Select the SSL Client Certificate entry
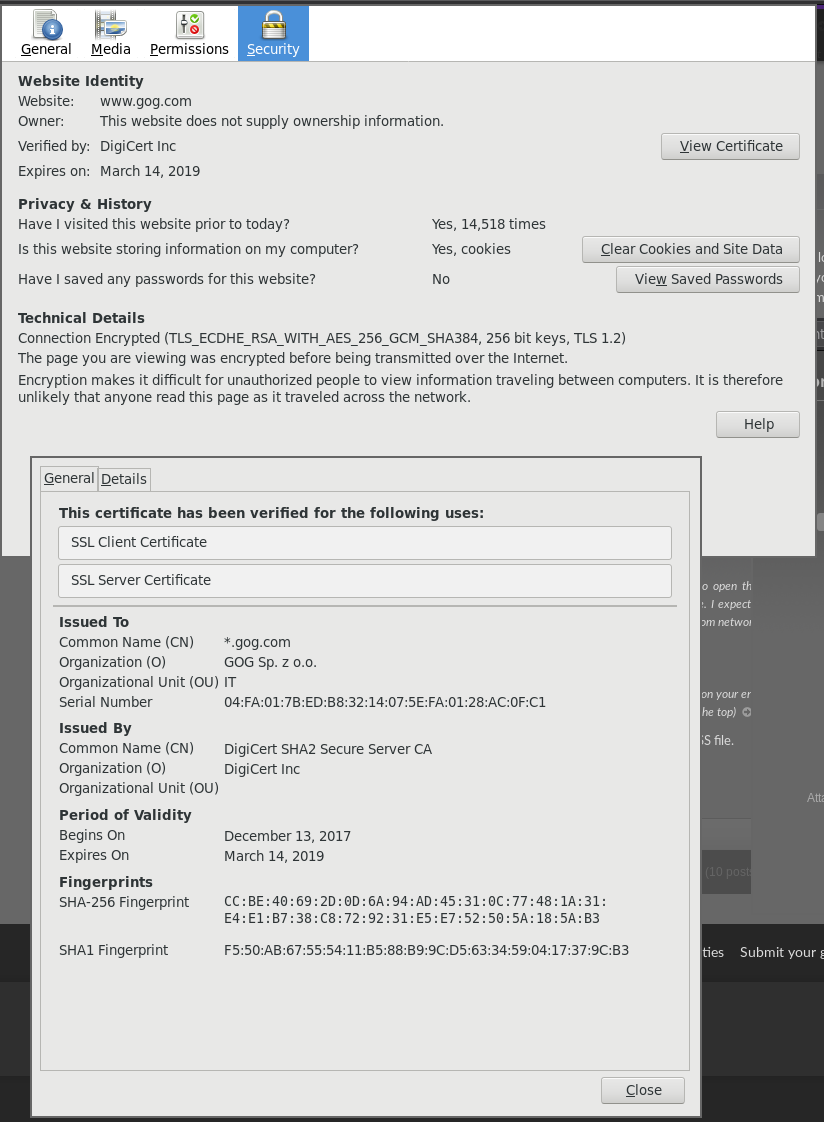This screenshot has height=1122, width=824. tap(365, 542)
